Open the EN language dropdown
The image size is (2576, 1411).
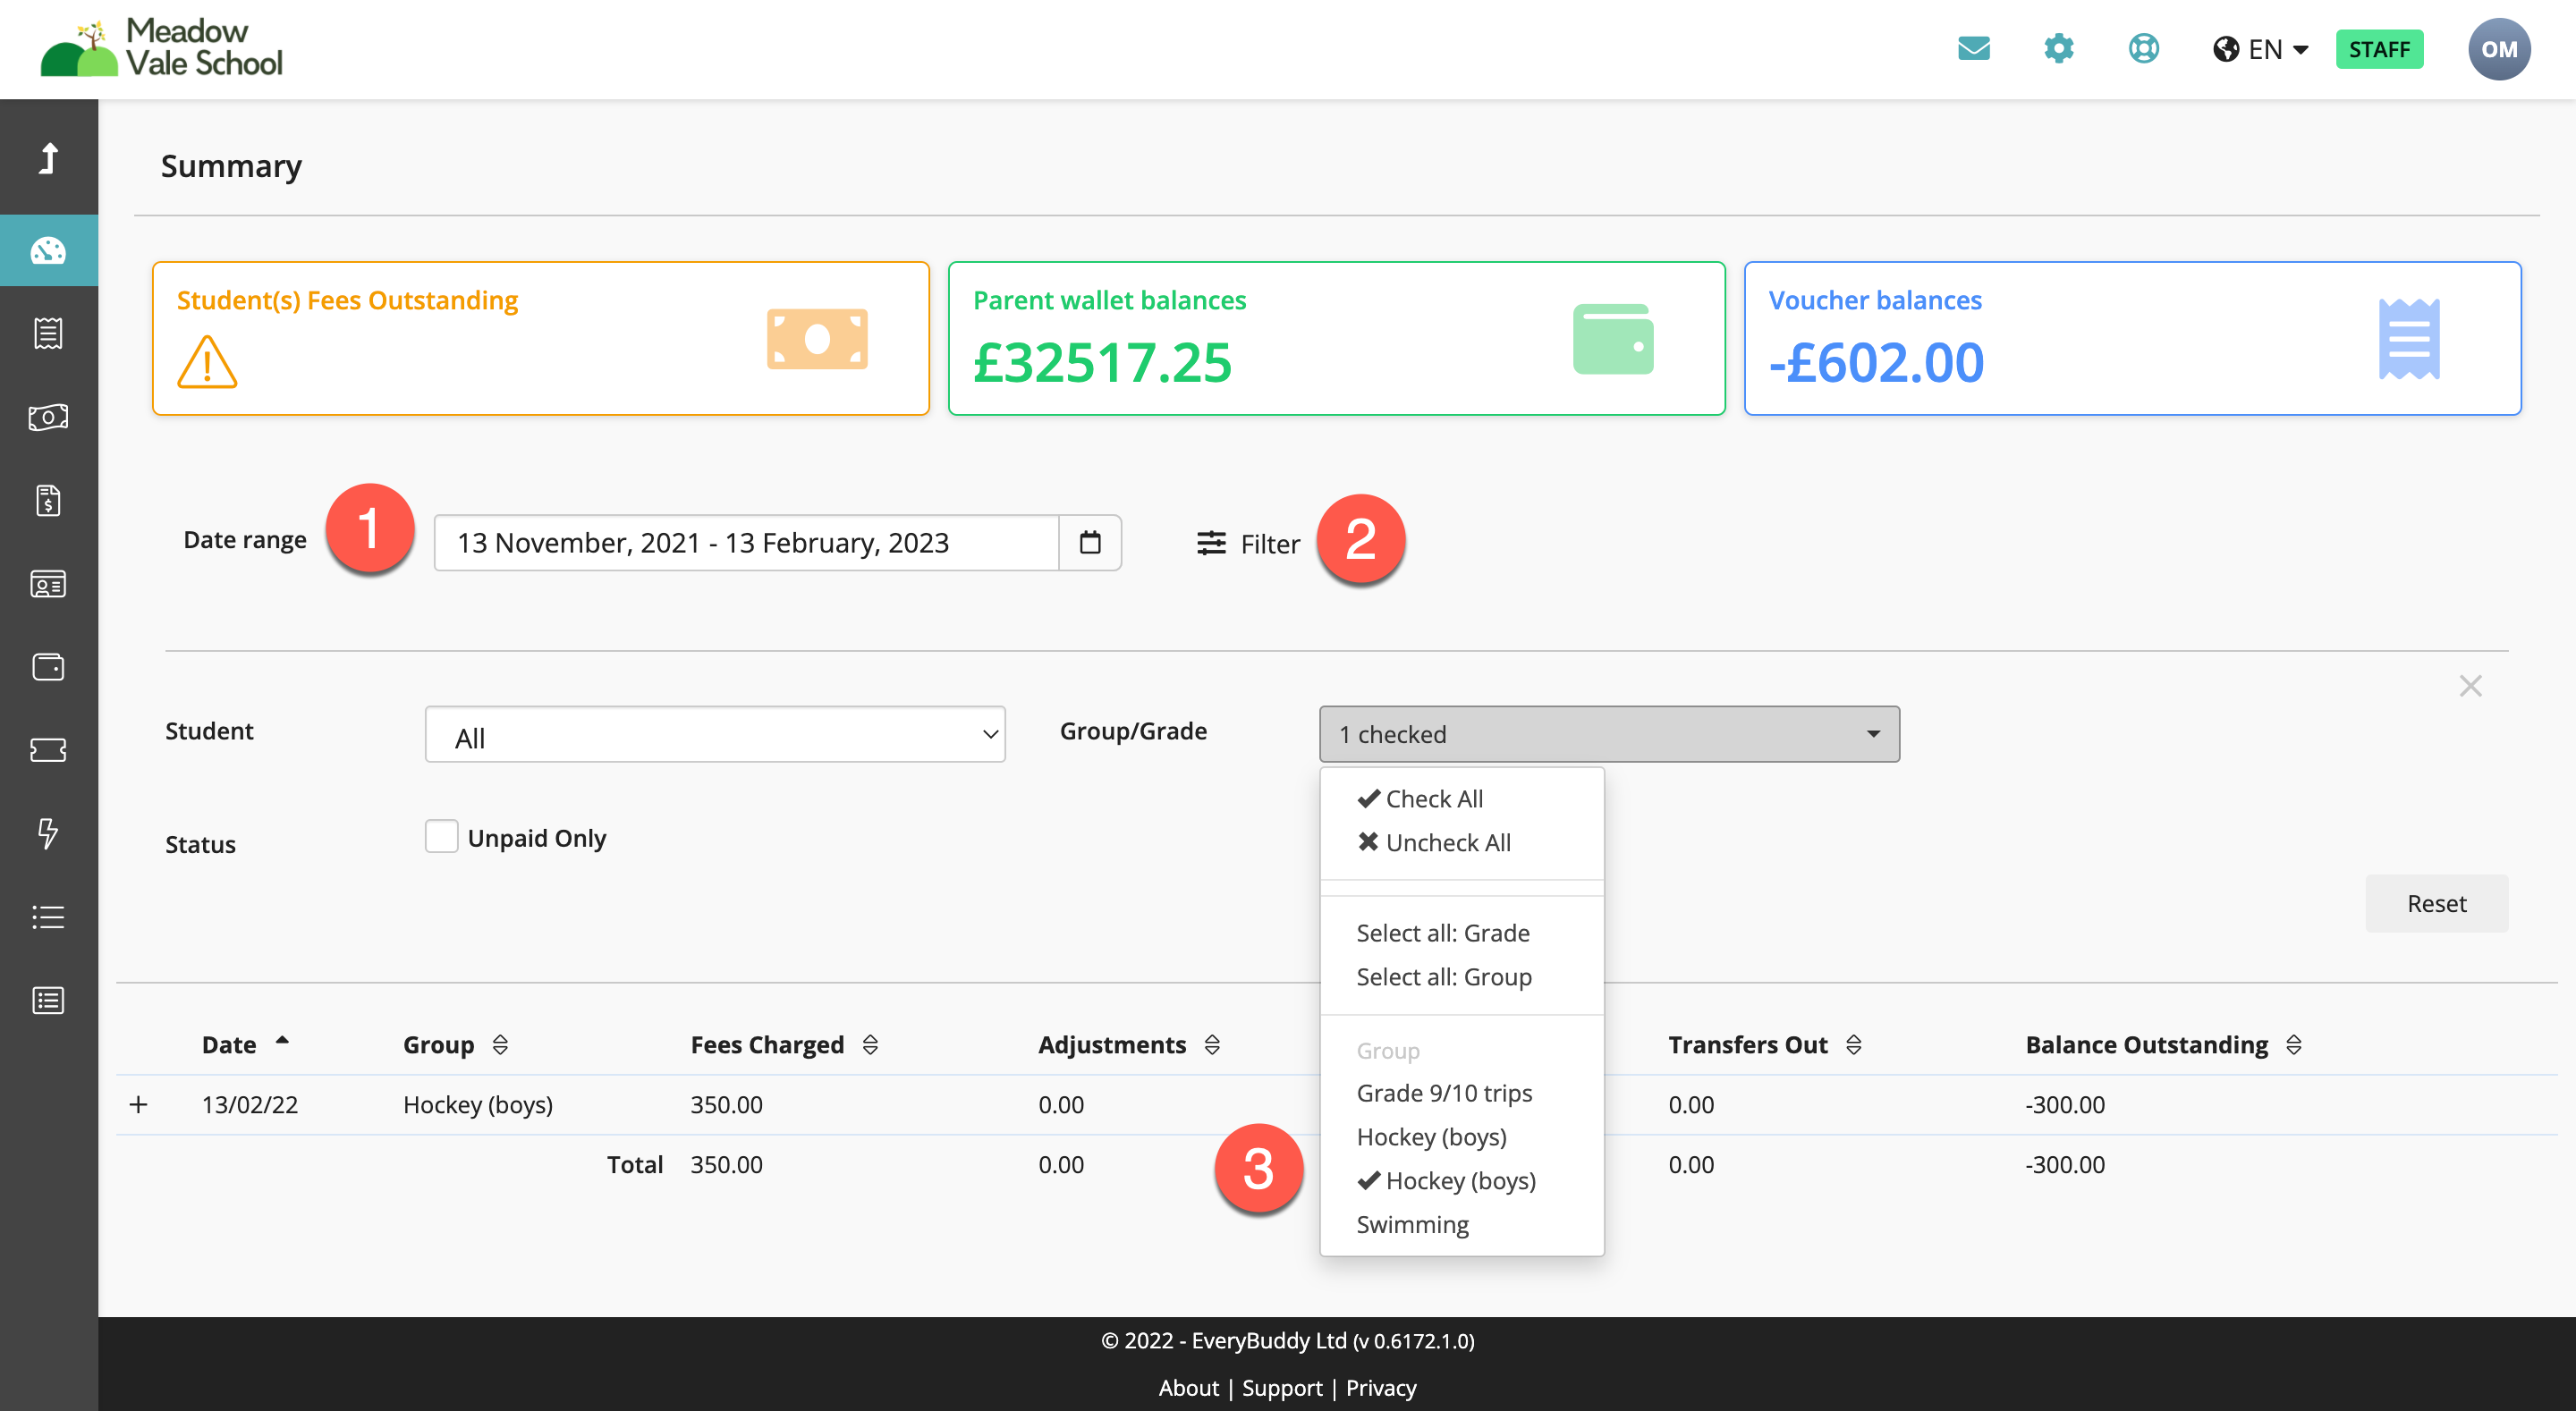[x=2261, y=49]
